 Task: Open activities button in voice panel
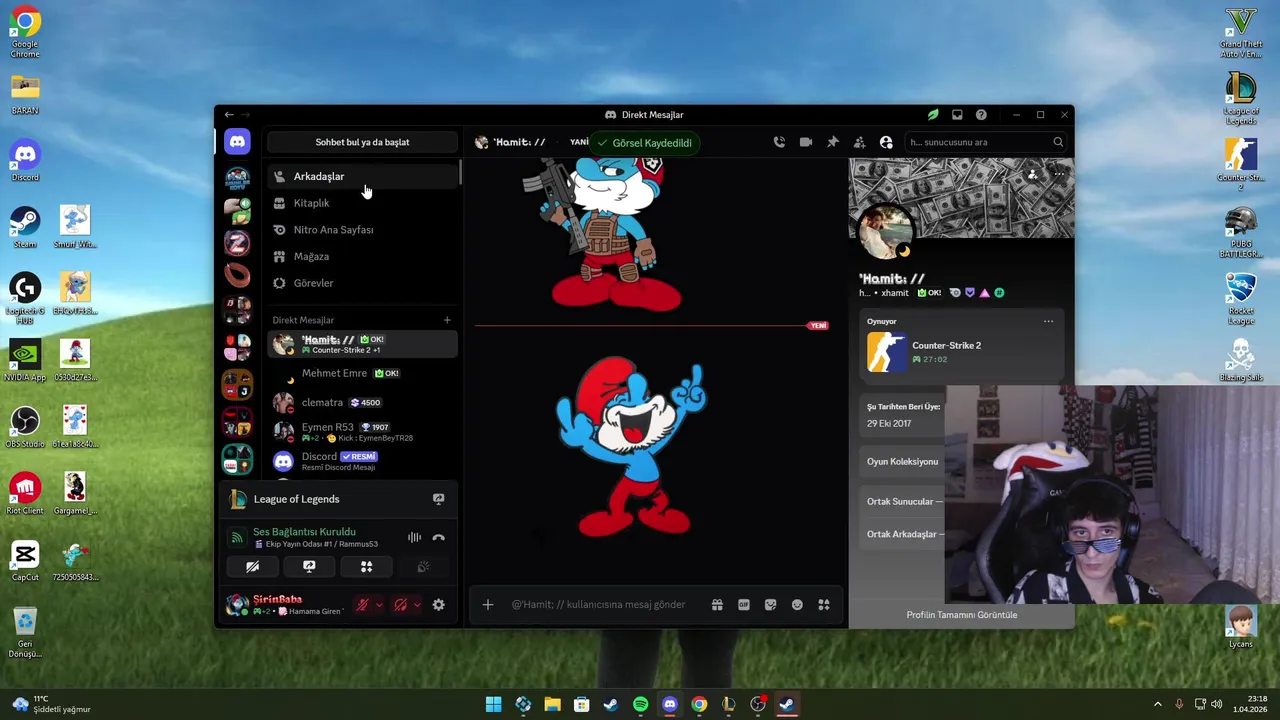pyautogui.click(x=366, y=567)
